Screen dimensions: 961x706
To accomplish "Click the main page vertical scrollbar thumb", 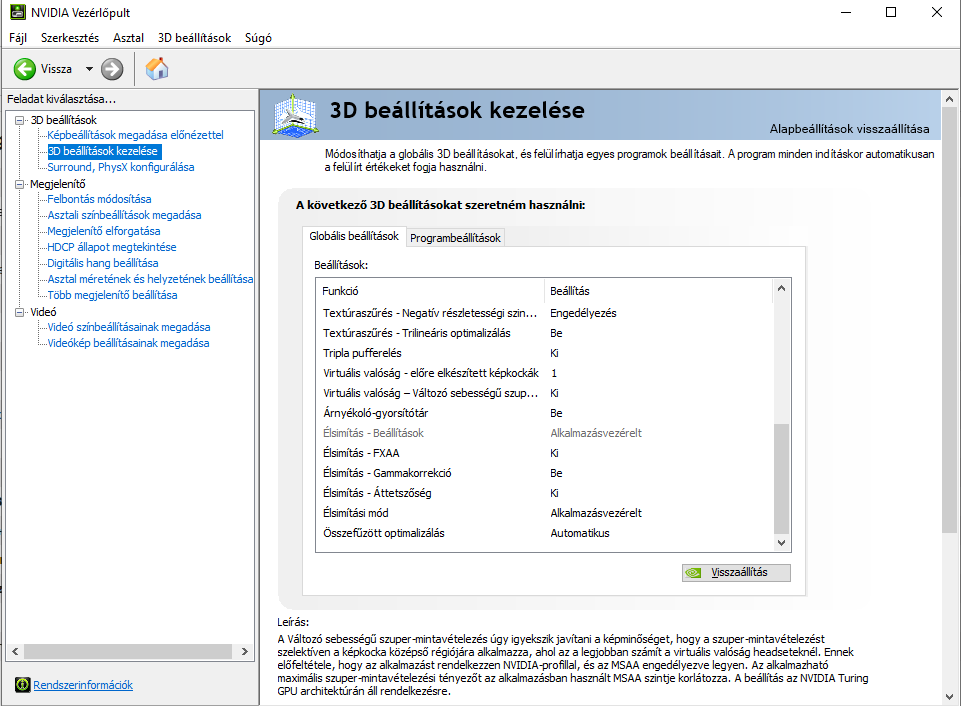I will pyautogui.click(x=949, y=320).
